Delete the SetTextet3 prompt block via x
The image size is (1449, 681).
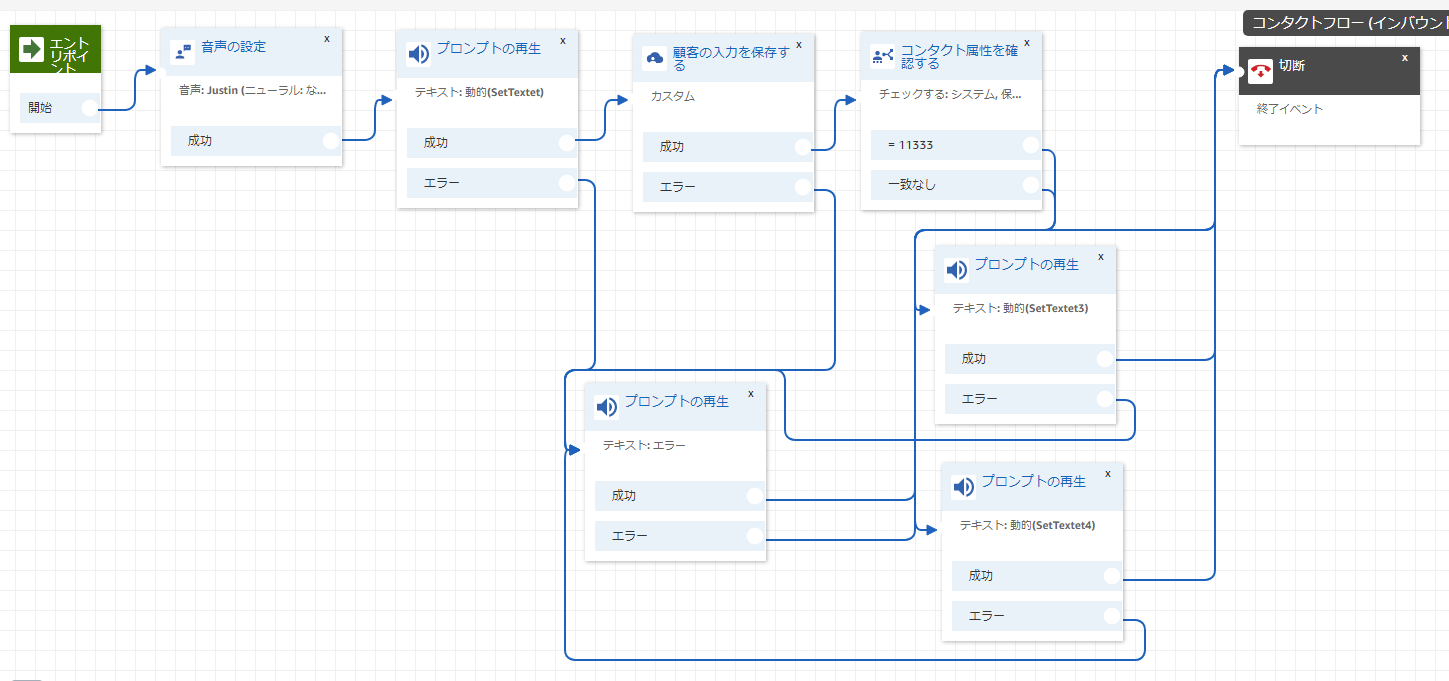click(1101, 256)
